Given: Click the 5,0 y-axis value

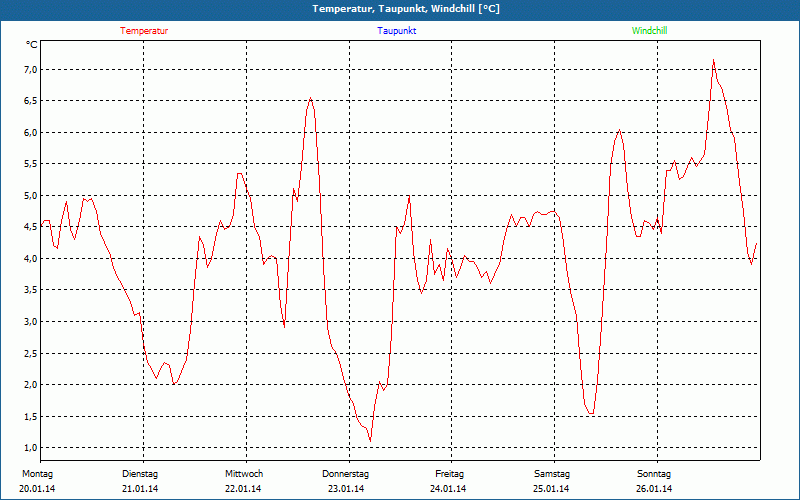Looking at the screenshot, I should (x=31, y=195).
